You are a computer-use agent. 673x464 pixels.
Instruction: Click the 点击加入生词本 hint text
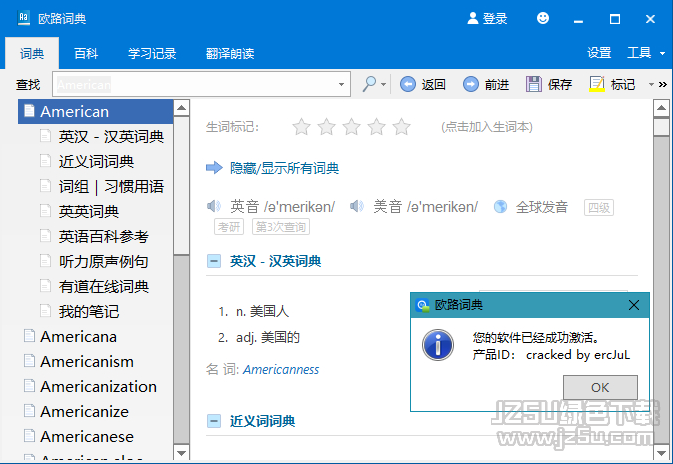coord(487,127)
